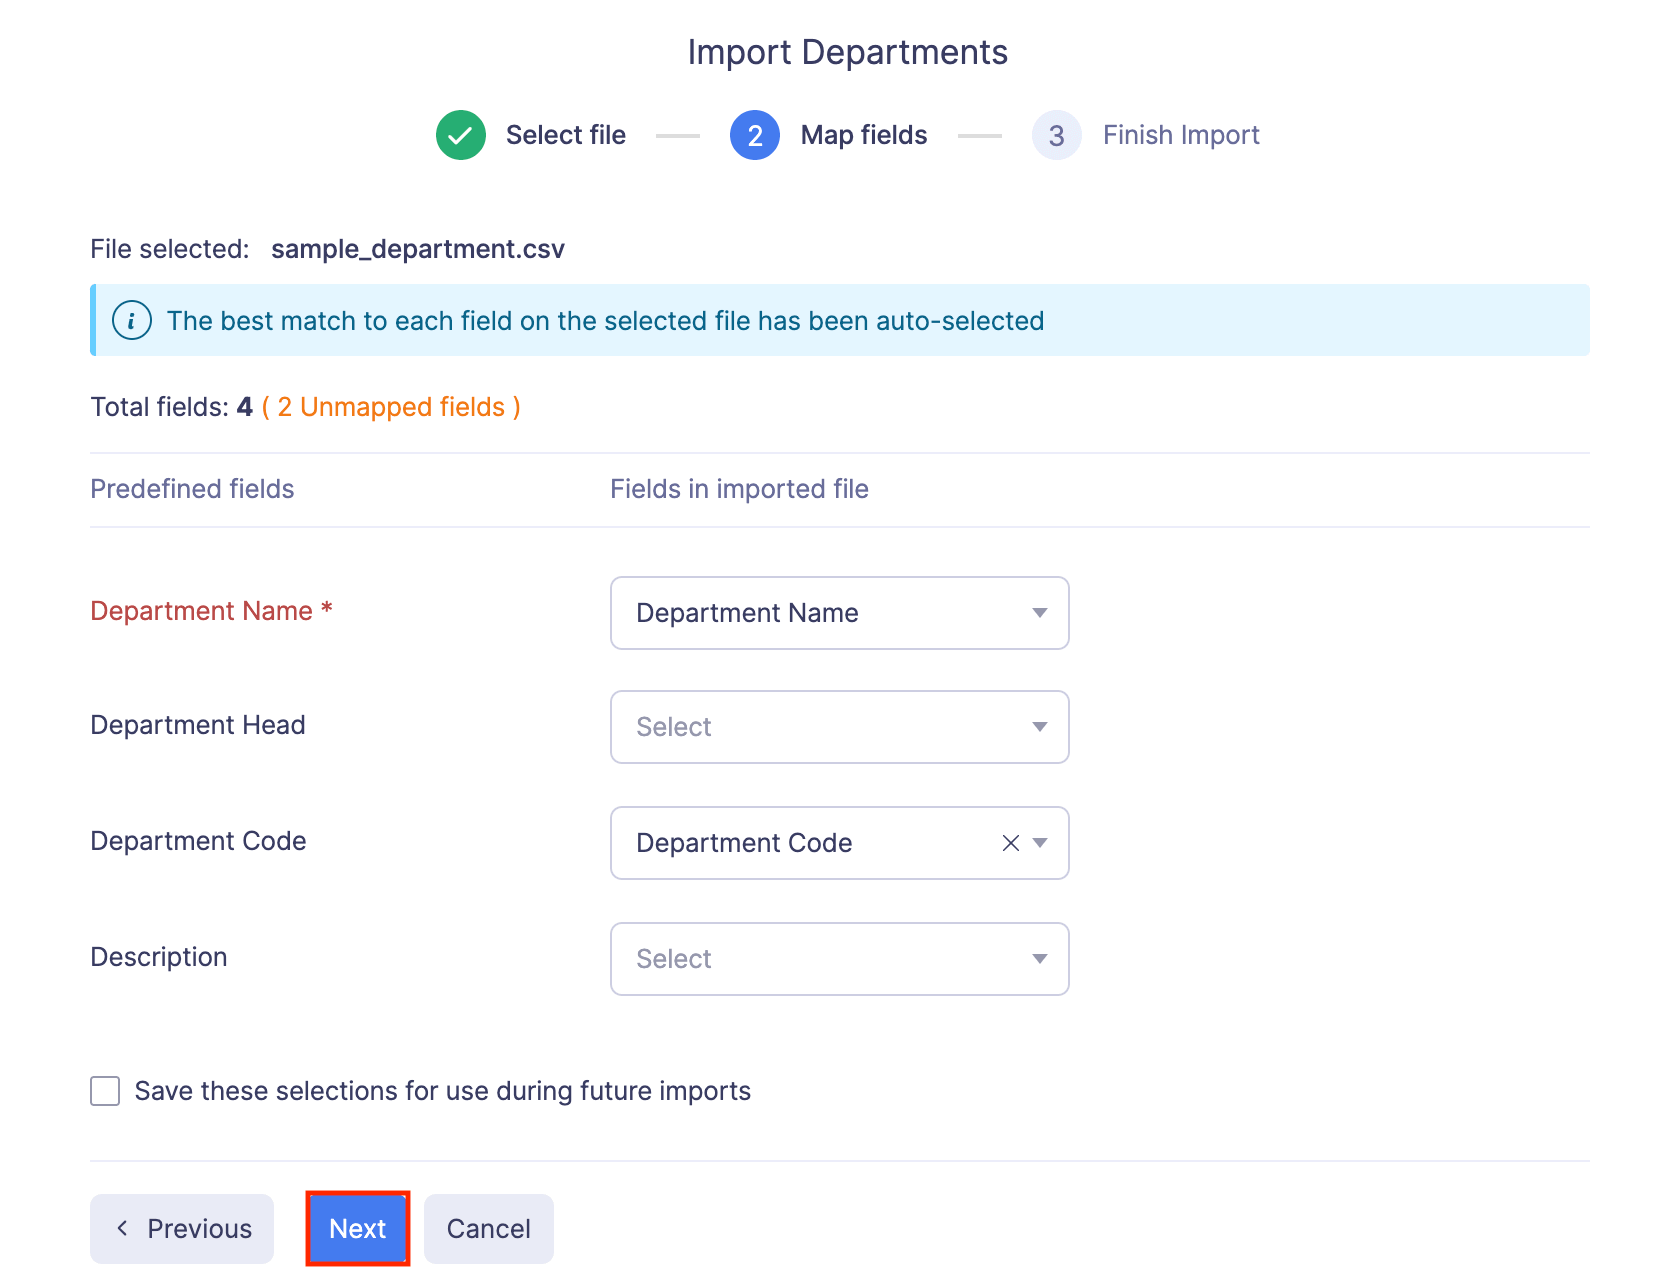This screenshot has width=1664, height=1282.
Task: Go back with the Previous button
Action: [x=182, y=1229]
